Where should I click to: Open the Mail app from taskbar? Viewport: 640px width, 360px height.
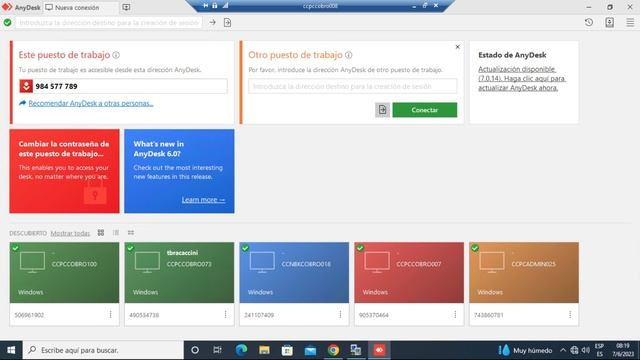pyautogui.click(x=310, y=350)
